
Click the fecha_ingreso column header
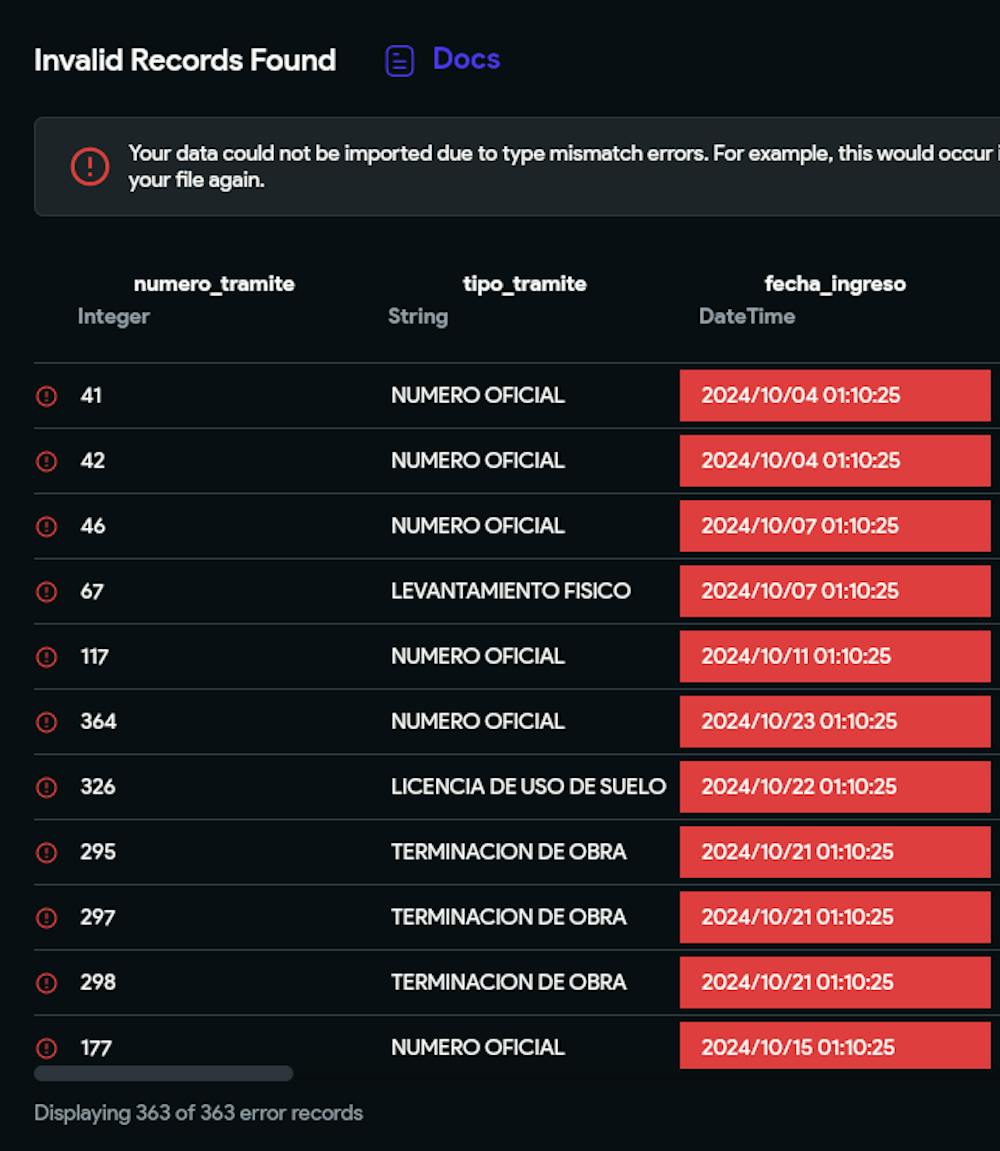coord(835,284)
